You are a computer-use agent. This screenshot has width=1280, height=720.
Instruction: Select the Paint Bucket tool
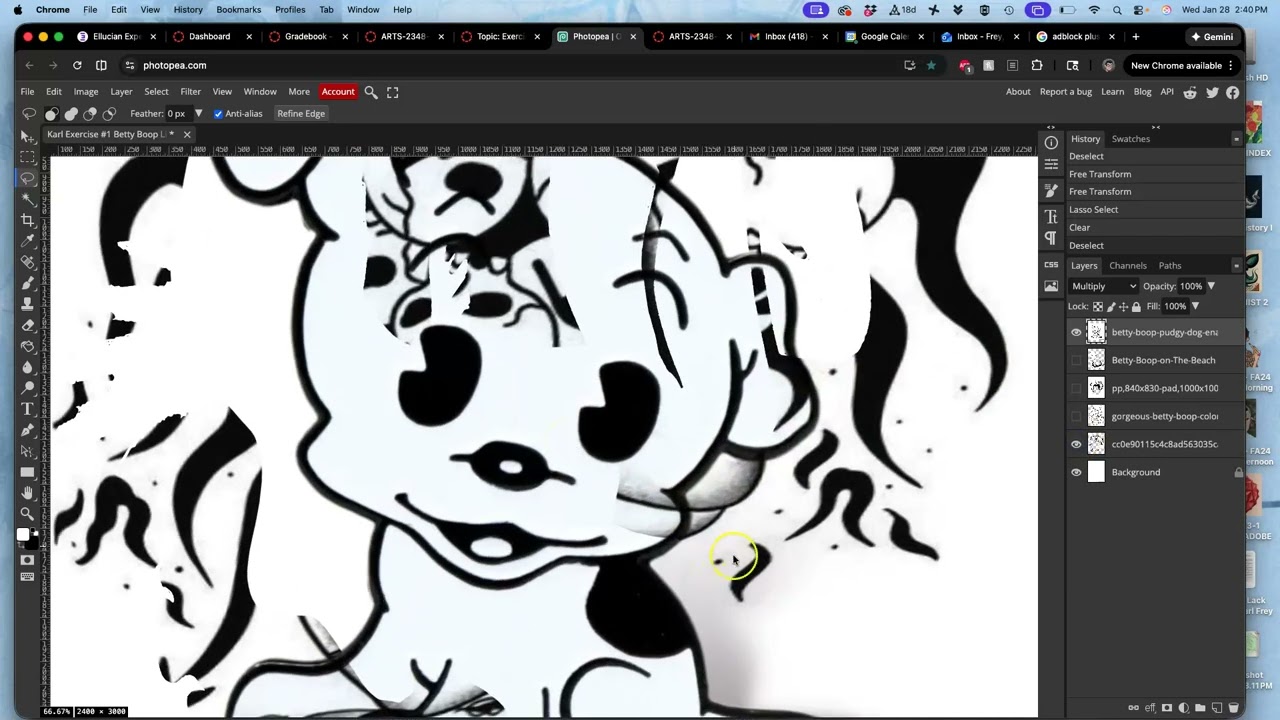28,346
